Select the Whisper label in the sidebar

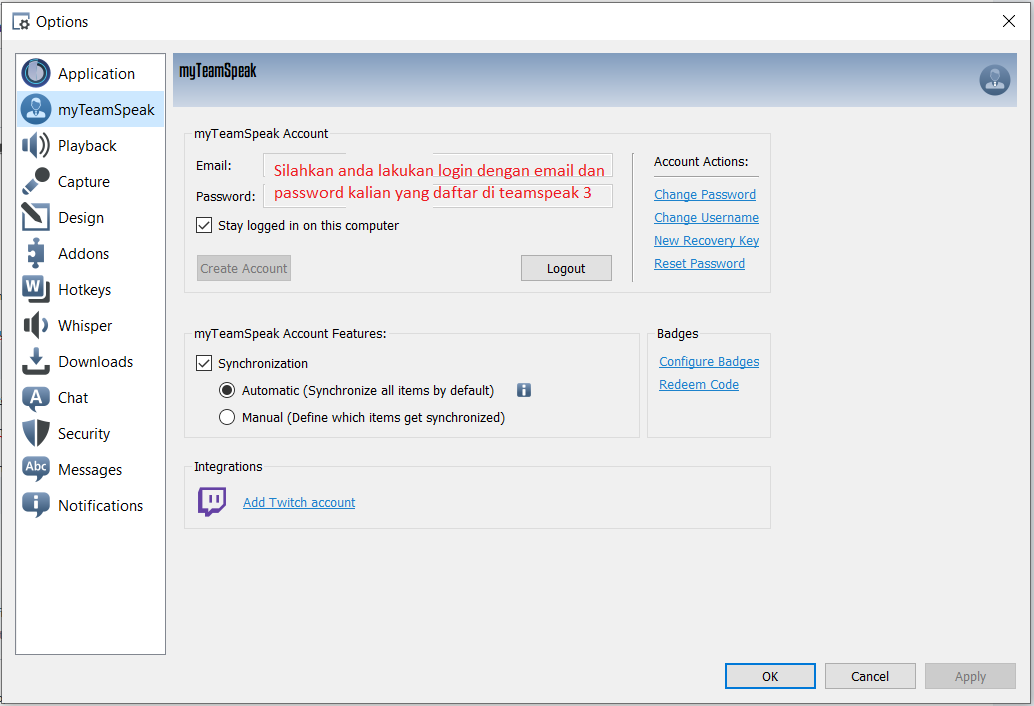84,326
